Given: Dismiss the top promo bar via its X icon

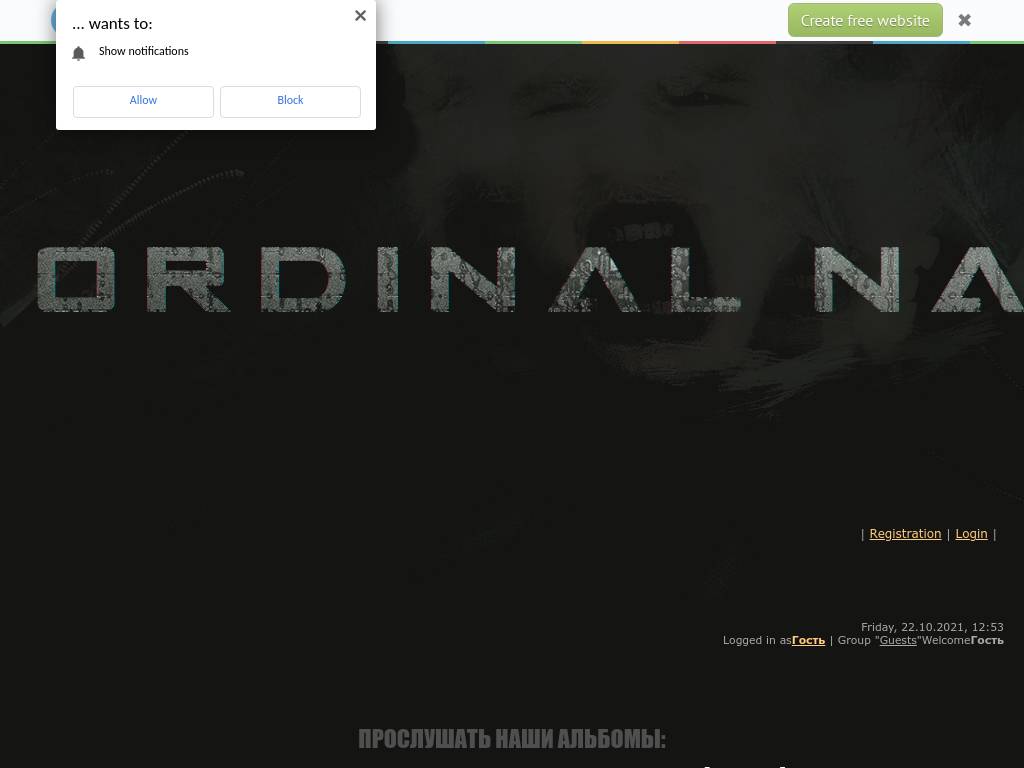Looking at the screenshot, I should [964, 20].
